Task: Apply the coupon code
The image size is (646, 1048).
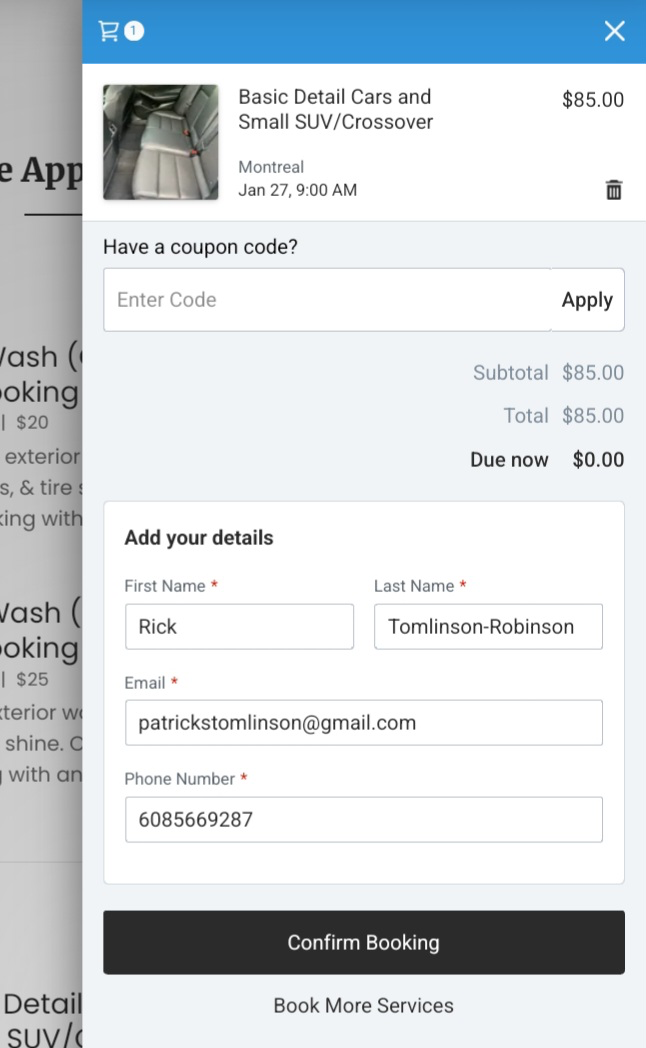Action: tap(587, 299)
